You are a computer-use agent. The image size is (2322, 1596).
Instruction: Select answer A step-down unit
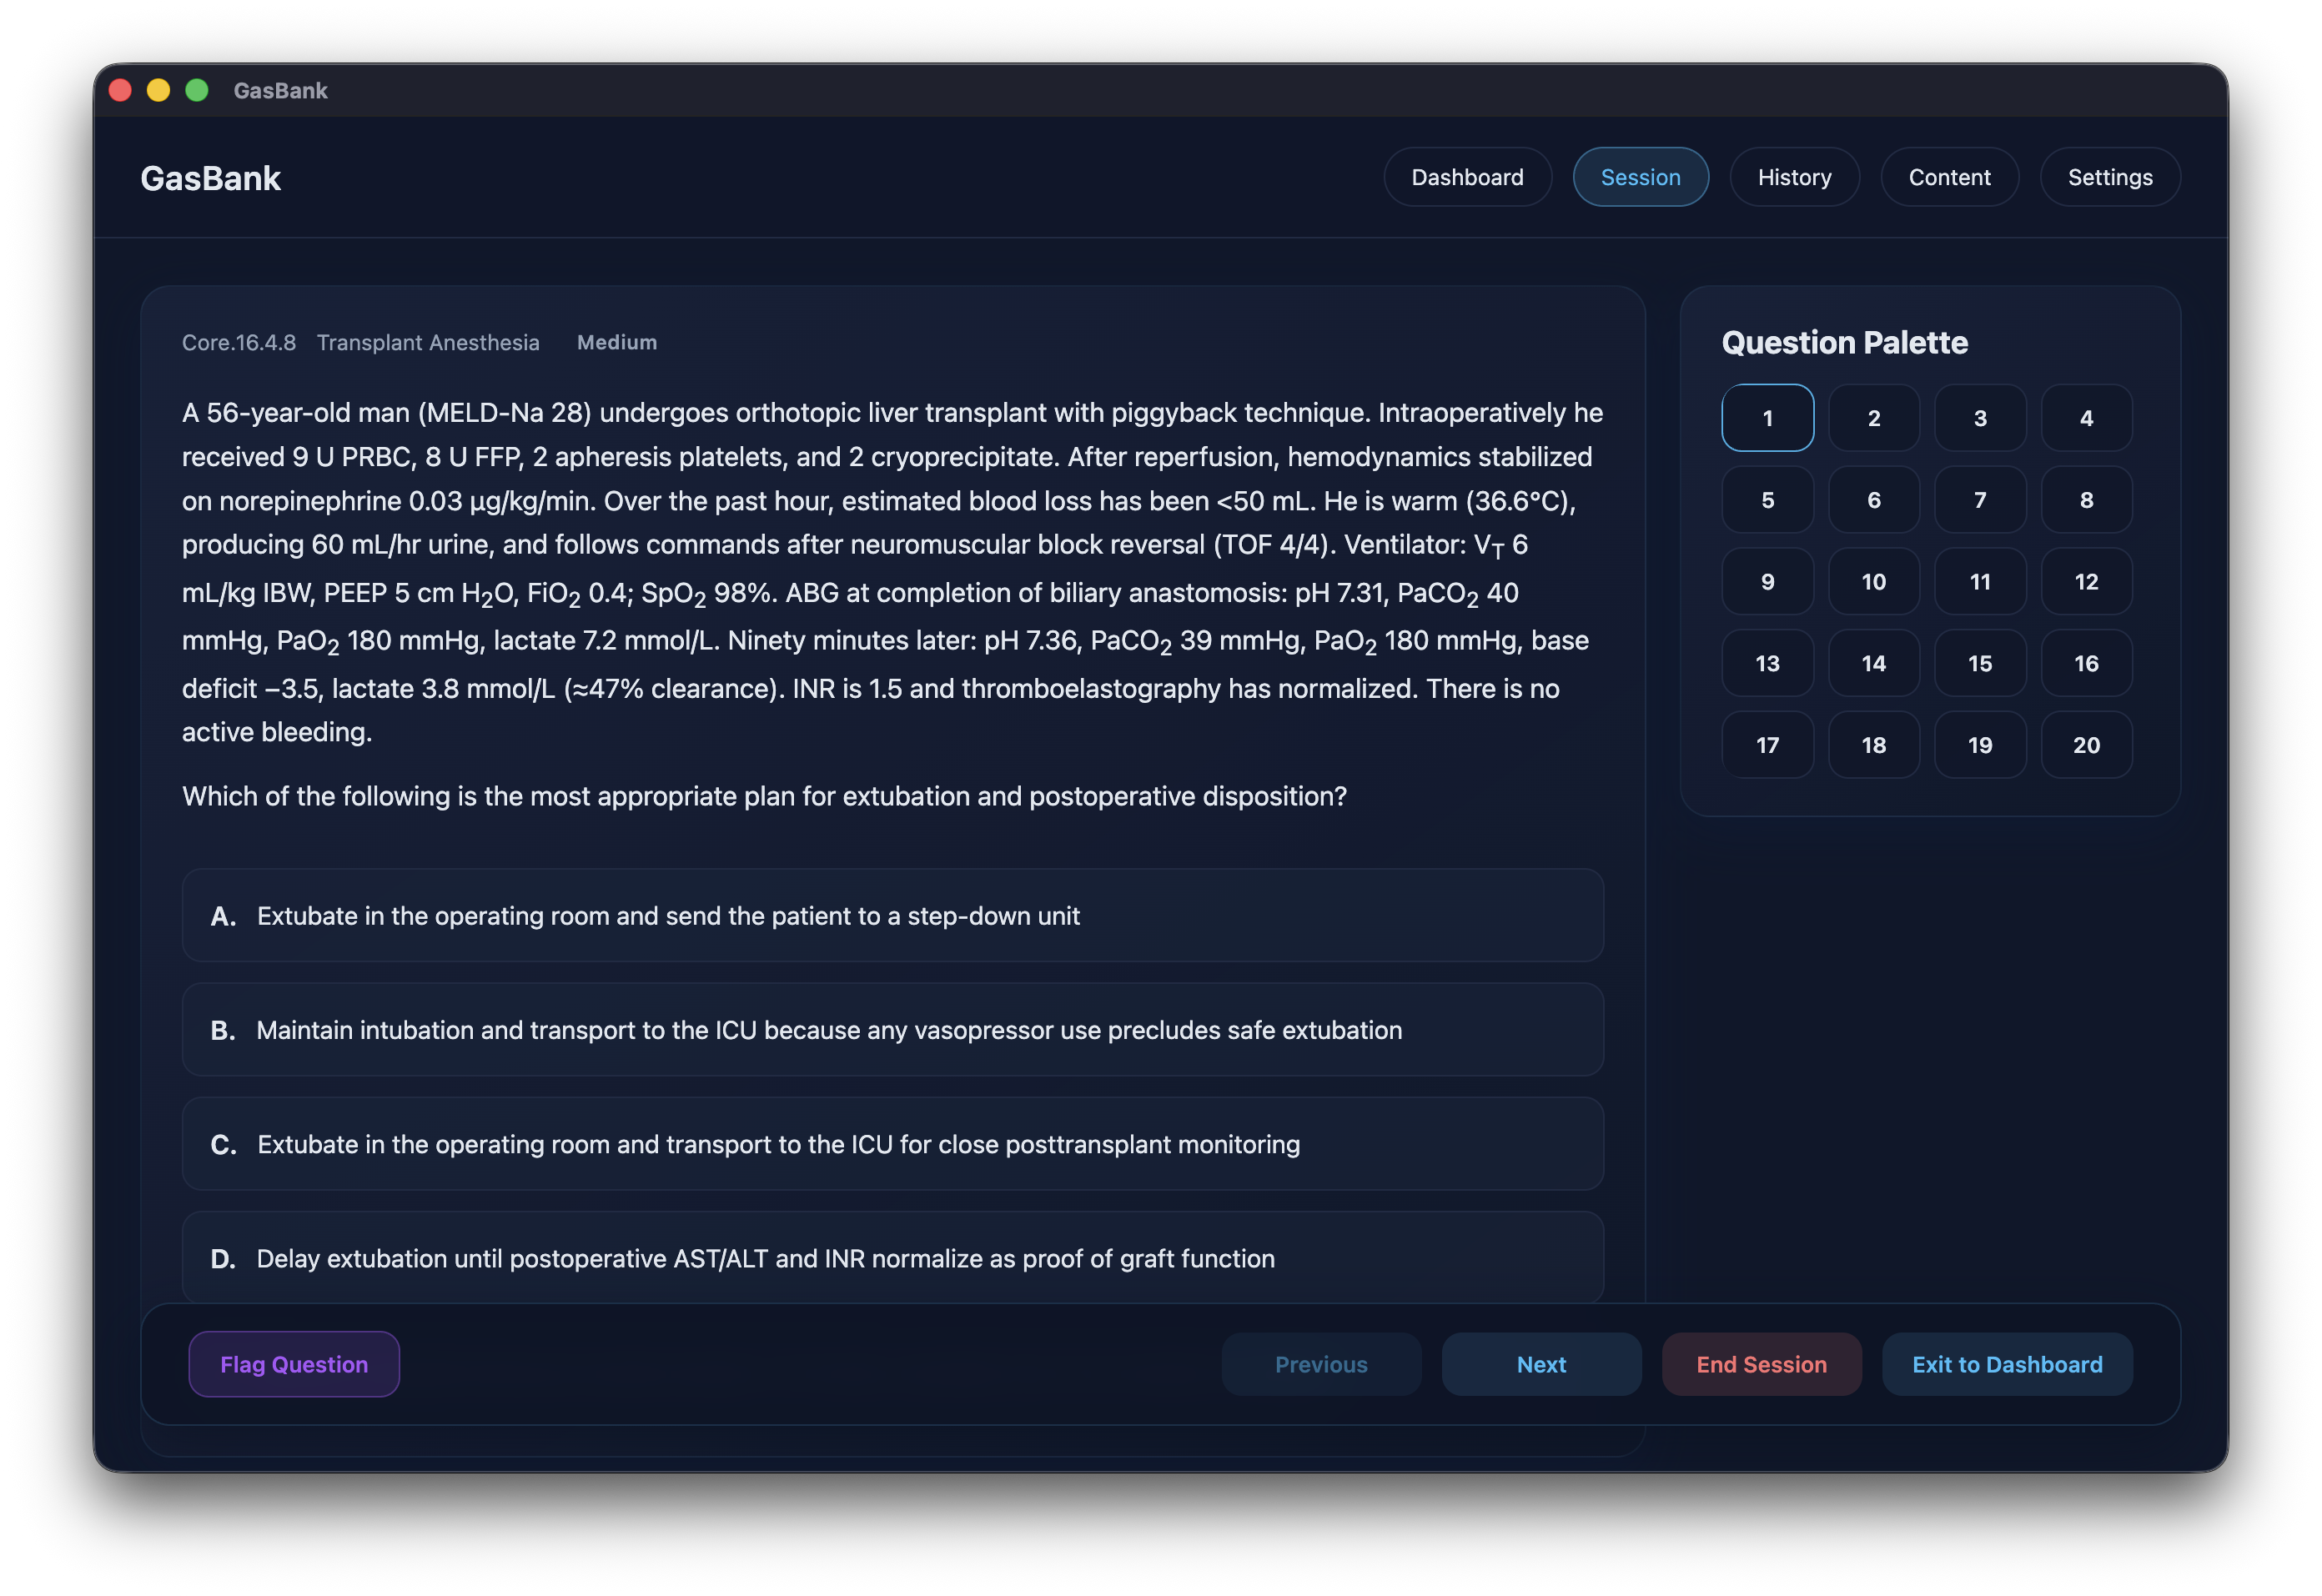(892, 915)
